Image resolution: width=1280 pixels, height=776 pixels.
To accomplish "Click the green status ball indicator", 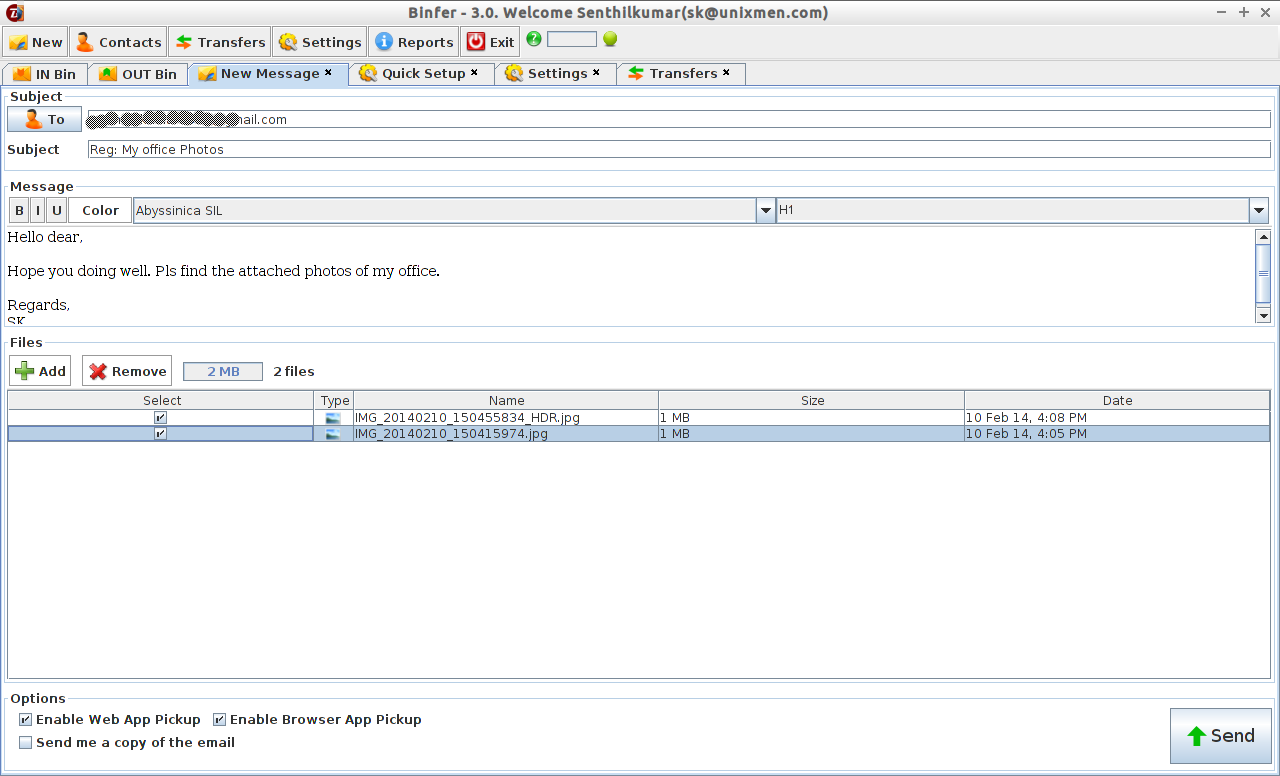I will click(x=610, y=39).
